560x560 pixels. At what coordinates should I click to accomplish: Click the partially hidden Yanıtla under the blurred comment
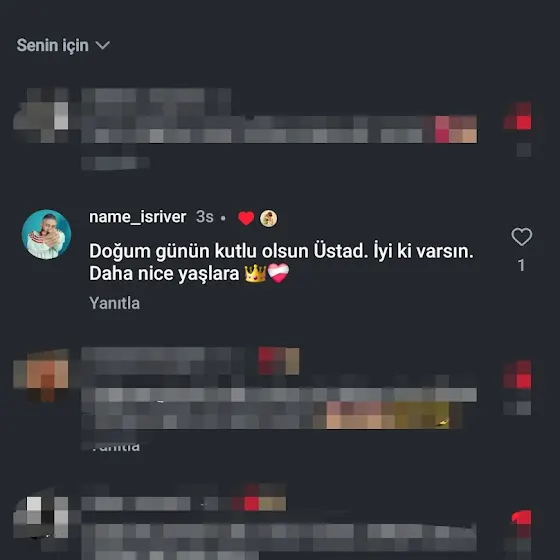(x=114, y=446)
